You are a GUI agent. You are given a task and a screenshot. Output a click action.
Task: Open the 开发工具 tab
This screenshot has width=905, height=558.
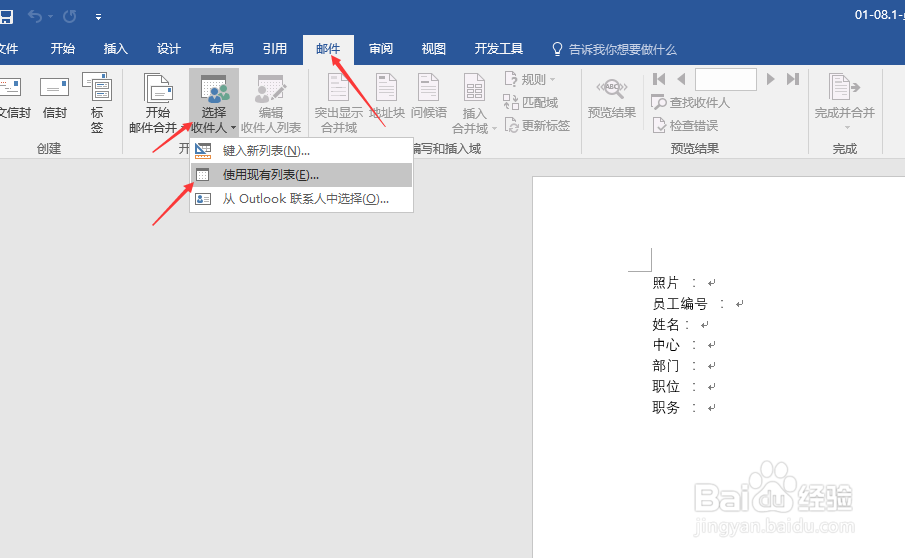(x=499, y=49)
